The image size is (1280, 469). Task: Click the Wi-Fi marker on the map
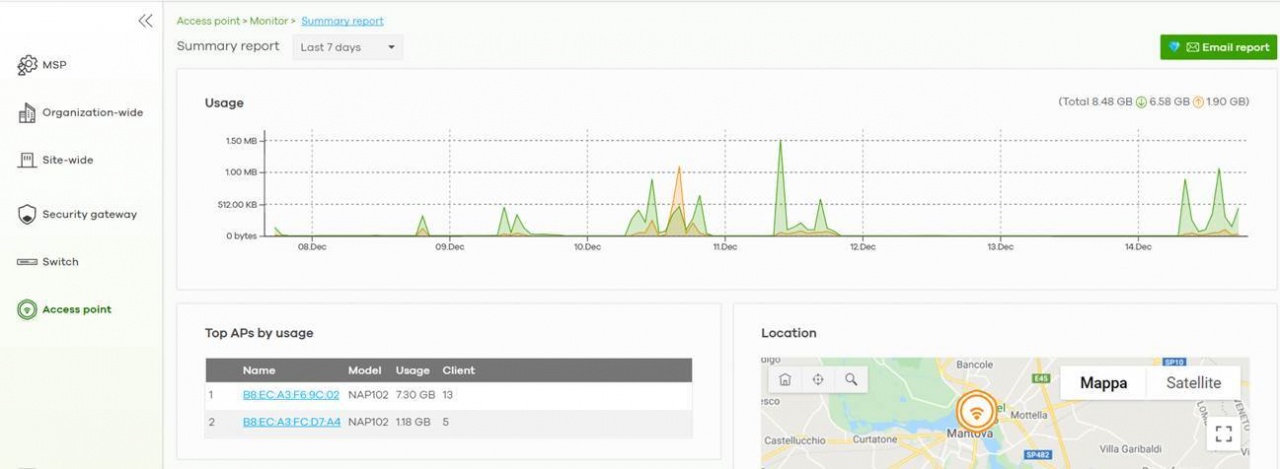click(x=977, y=412)
